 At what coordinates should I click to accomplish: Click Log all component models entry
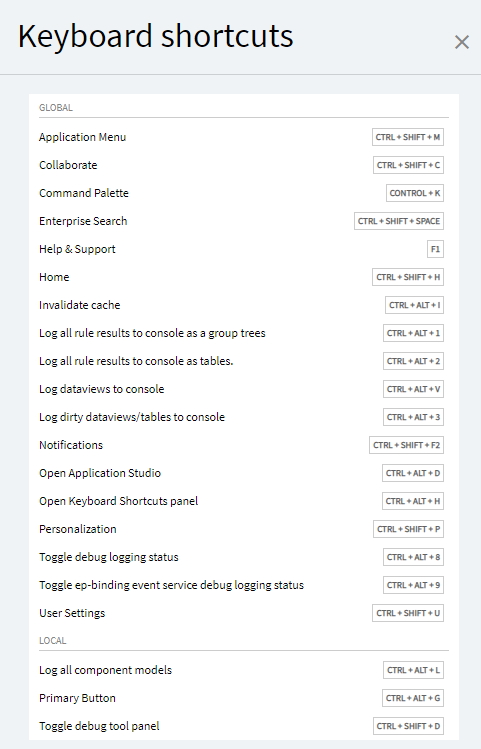[x=244, y=670]
